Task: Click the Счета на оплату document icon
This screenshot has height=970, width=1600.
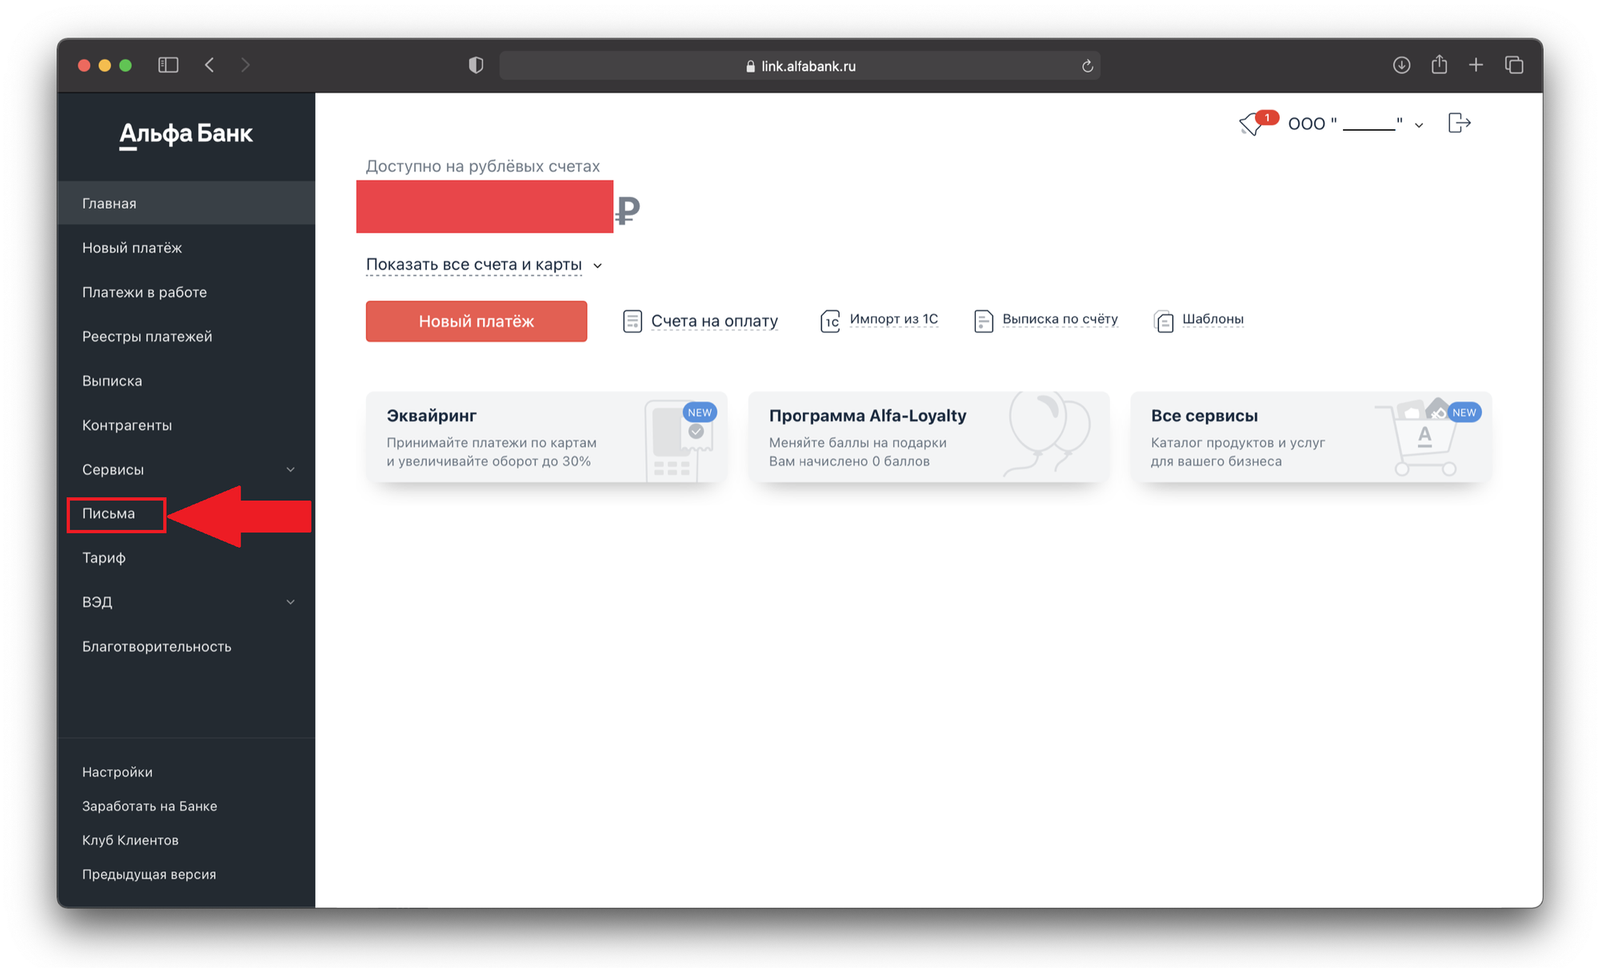Action: click(x=632, y=321)
